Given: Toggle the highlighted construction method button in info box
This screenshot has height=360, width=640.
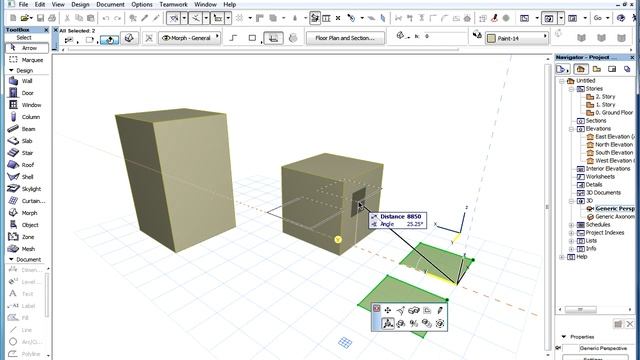Looking at the screenshot, I should (x=109, y=39).
